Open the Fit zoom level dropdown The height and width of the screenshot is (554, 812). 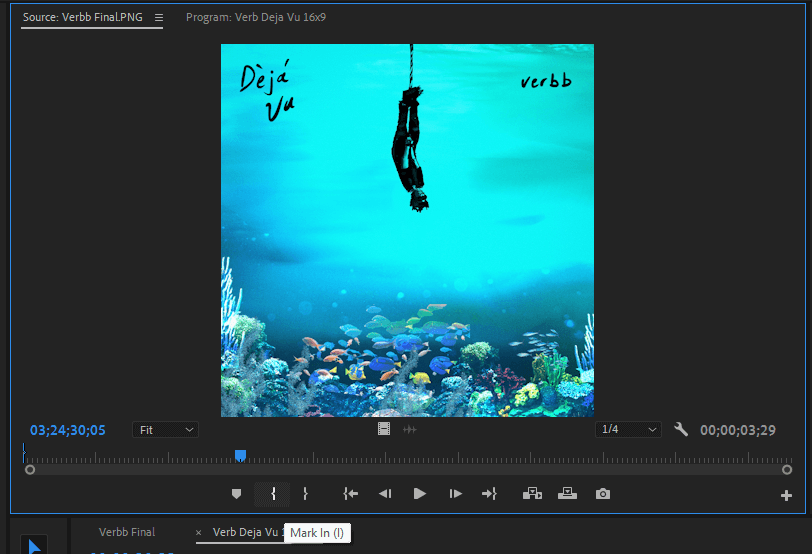(x=166, y=430)
